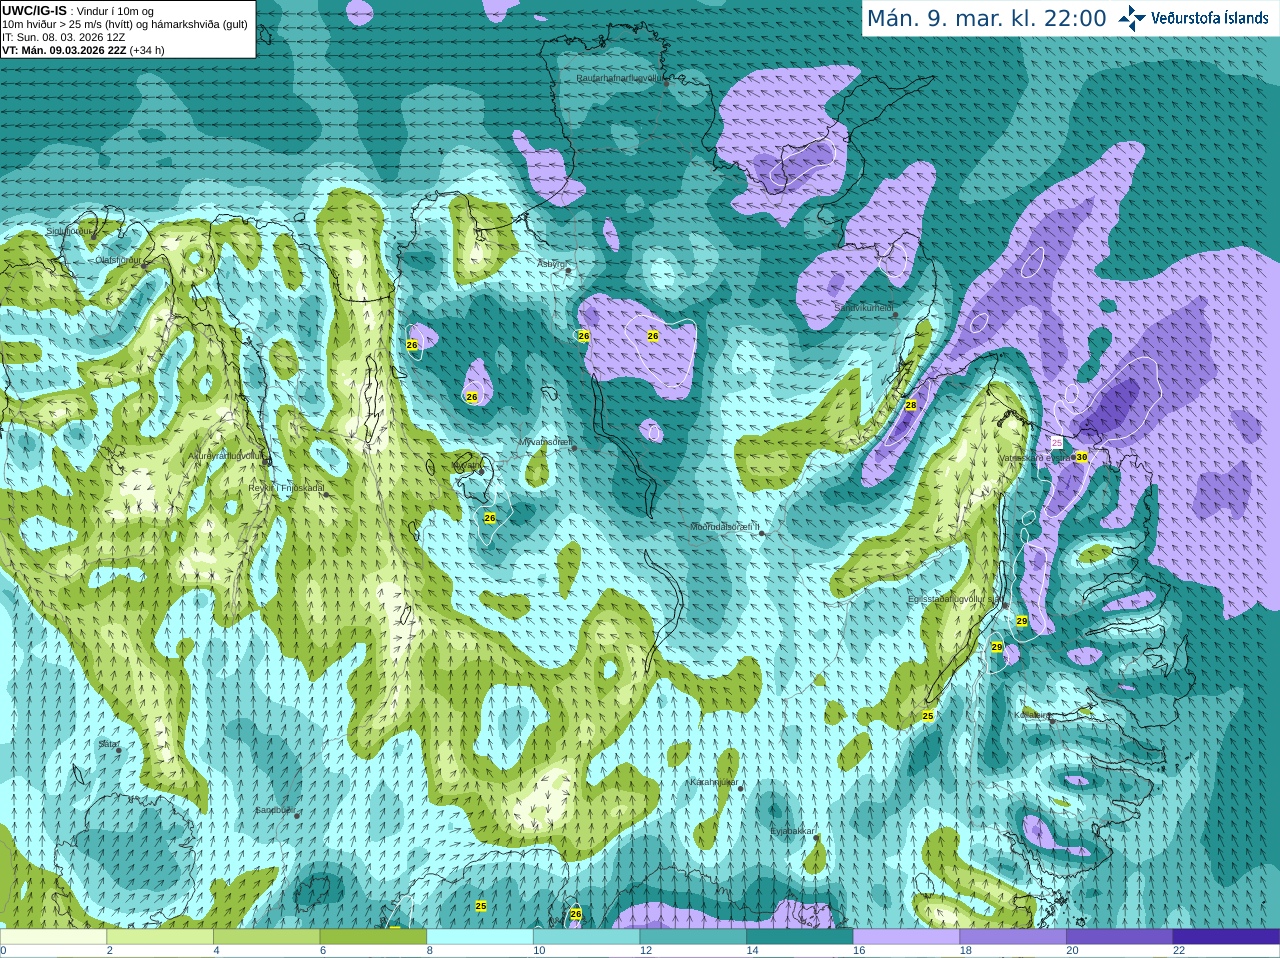Click the dark teal 14–16 m/s legend swatch
Screen dimensions: 1280x958
click(x=799, y=937)
